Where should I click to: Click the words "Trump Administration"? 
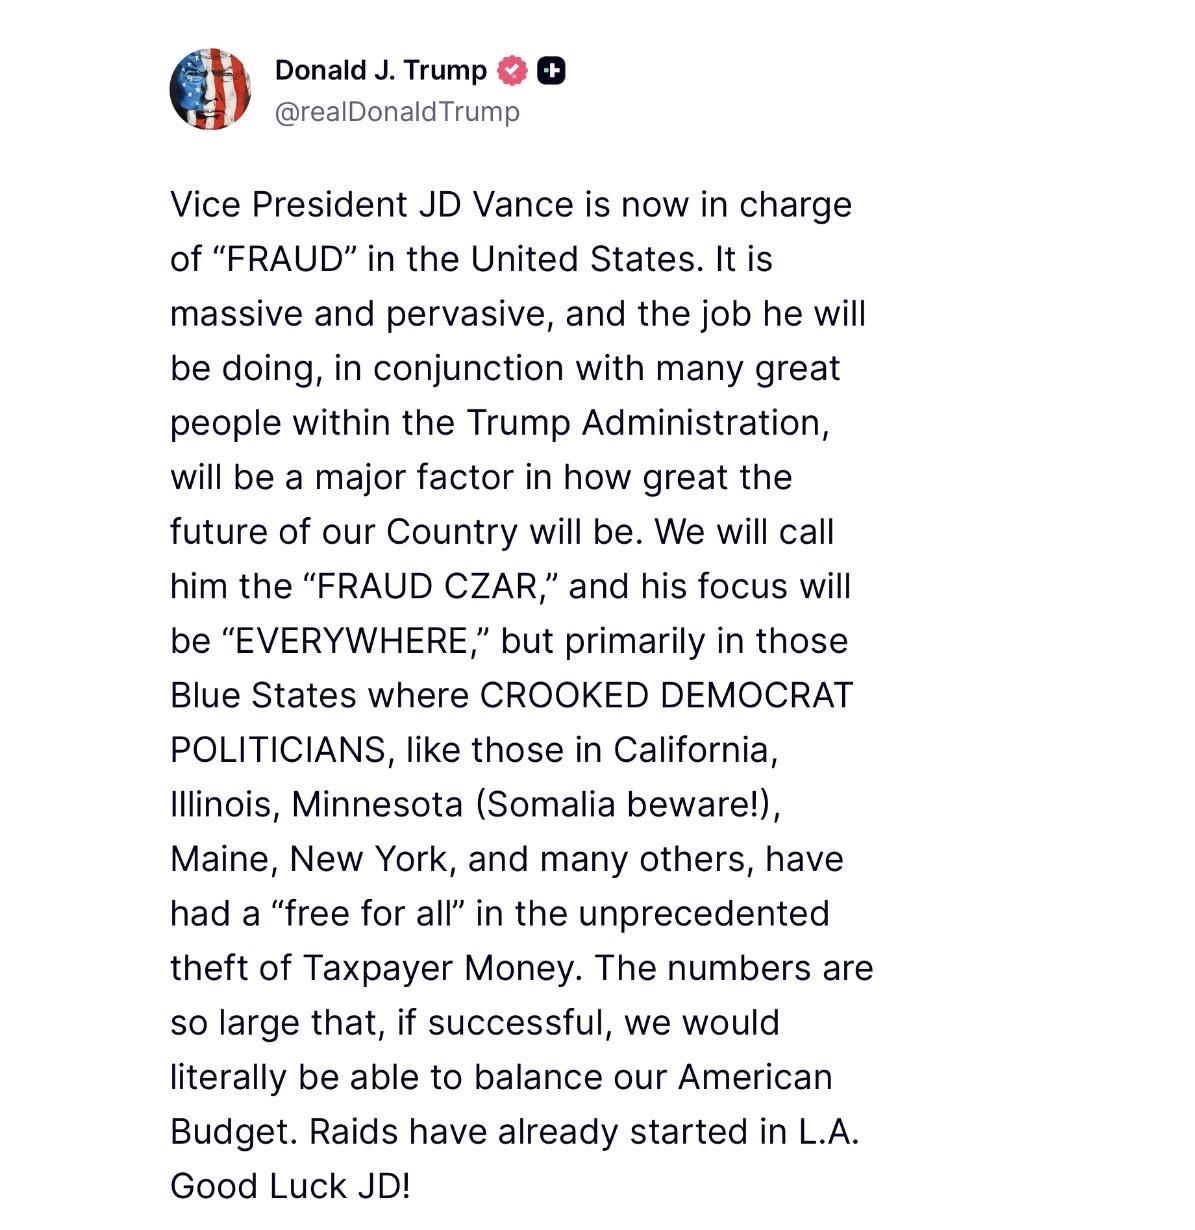click(x=647, y=423)
